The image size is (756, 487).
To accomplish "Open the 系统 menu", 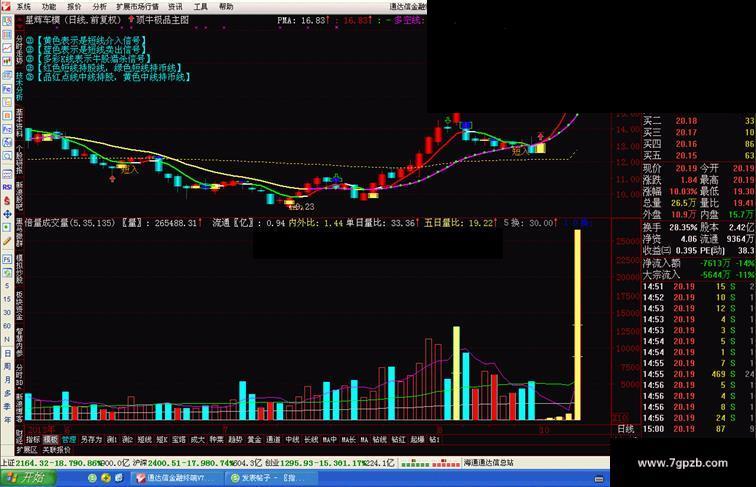I will [x=23, y=6].
